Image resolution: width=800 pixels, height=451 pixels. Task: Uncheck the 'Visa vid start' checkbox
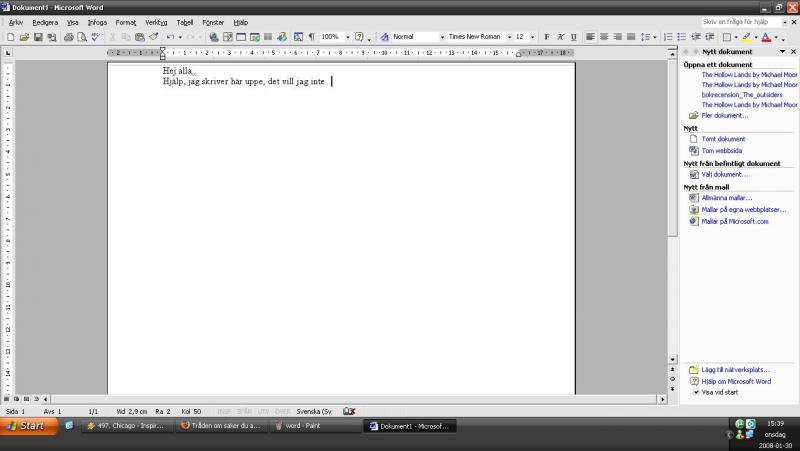(x=696, y=392)
